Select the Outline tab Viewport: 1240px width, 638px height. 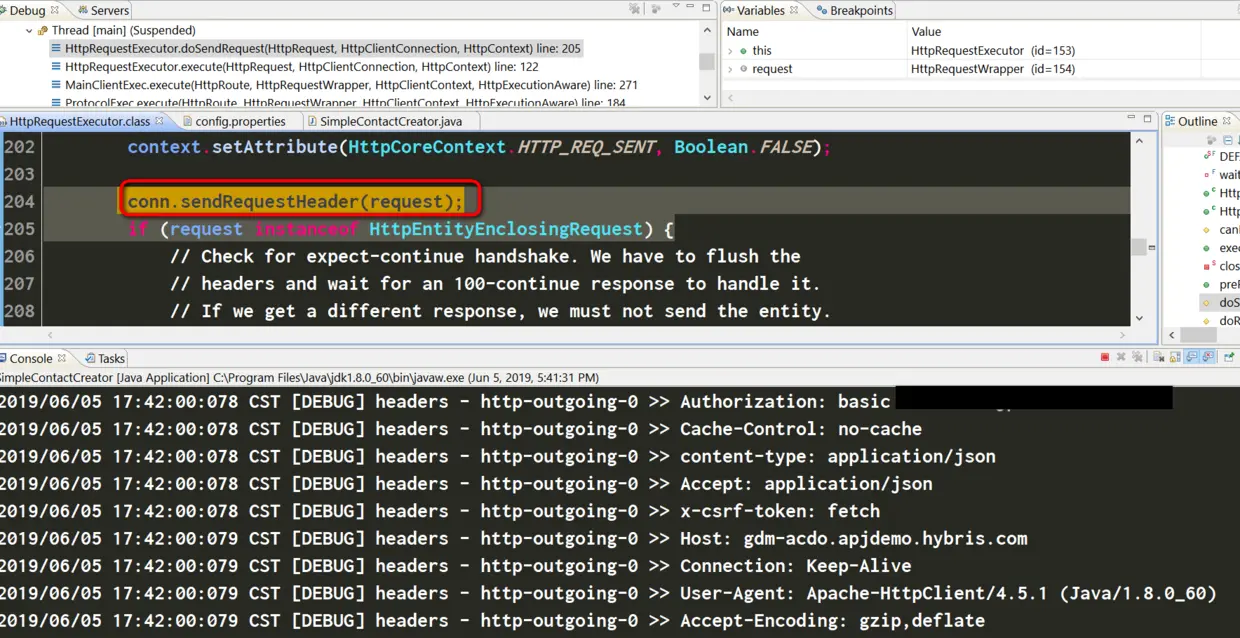(1197, 121)
